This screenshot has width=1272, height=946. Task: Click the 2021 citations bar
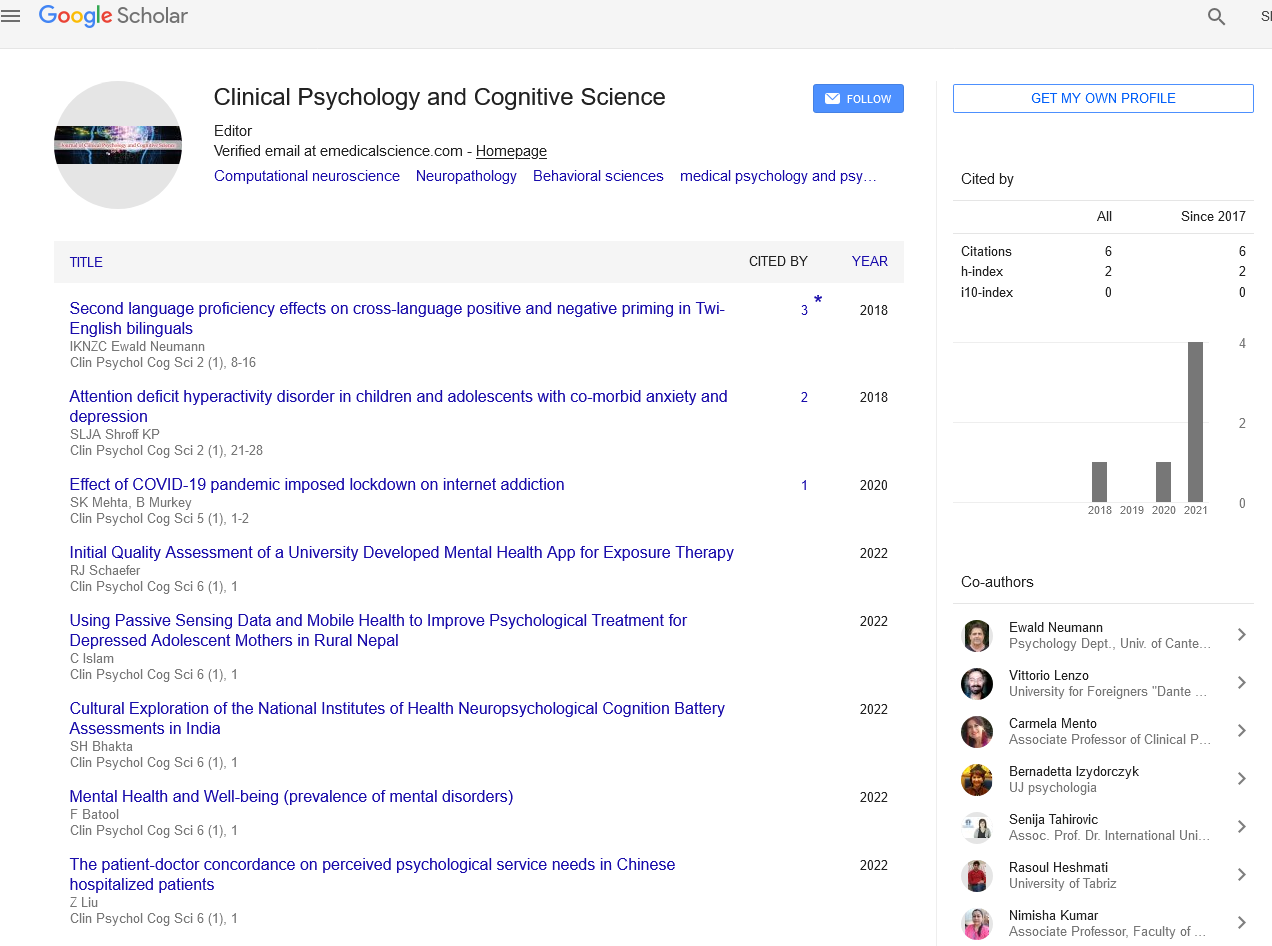(x=1195, y=421)
